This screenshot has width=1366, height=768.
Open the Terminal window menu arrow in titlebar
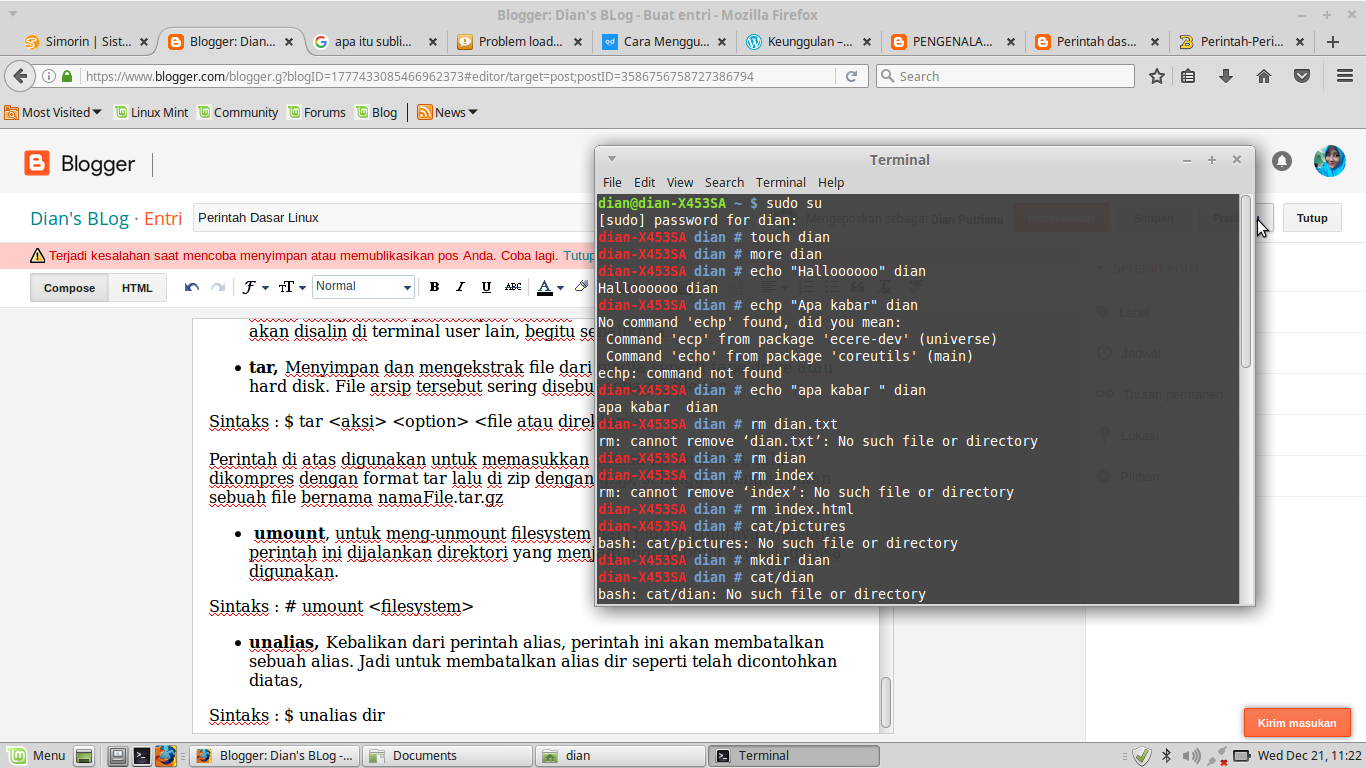point(612,159)
